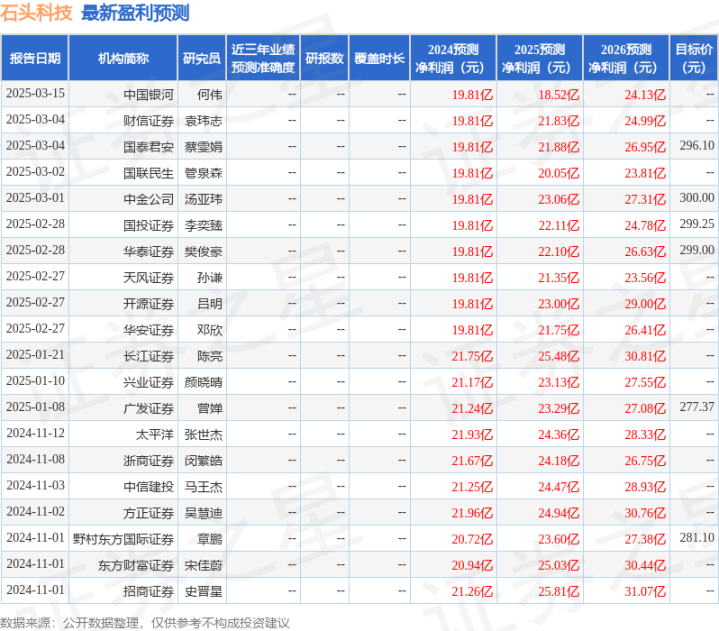Click the 2024预测净利润 column header
The width and height of the screenshot is (719, 631).
(453, 58)
